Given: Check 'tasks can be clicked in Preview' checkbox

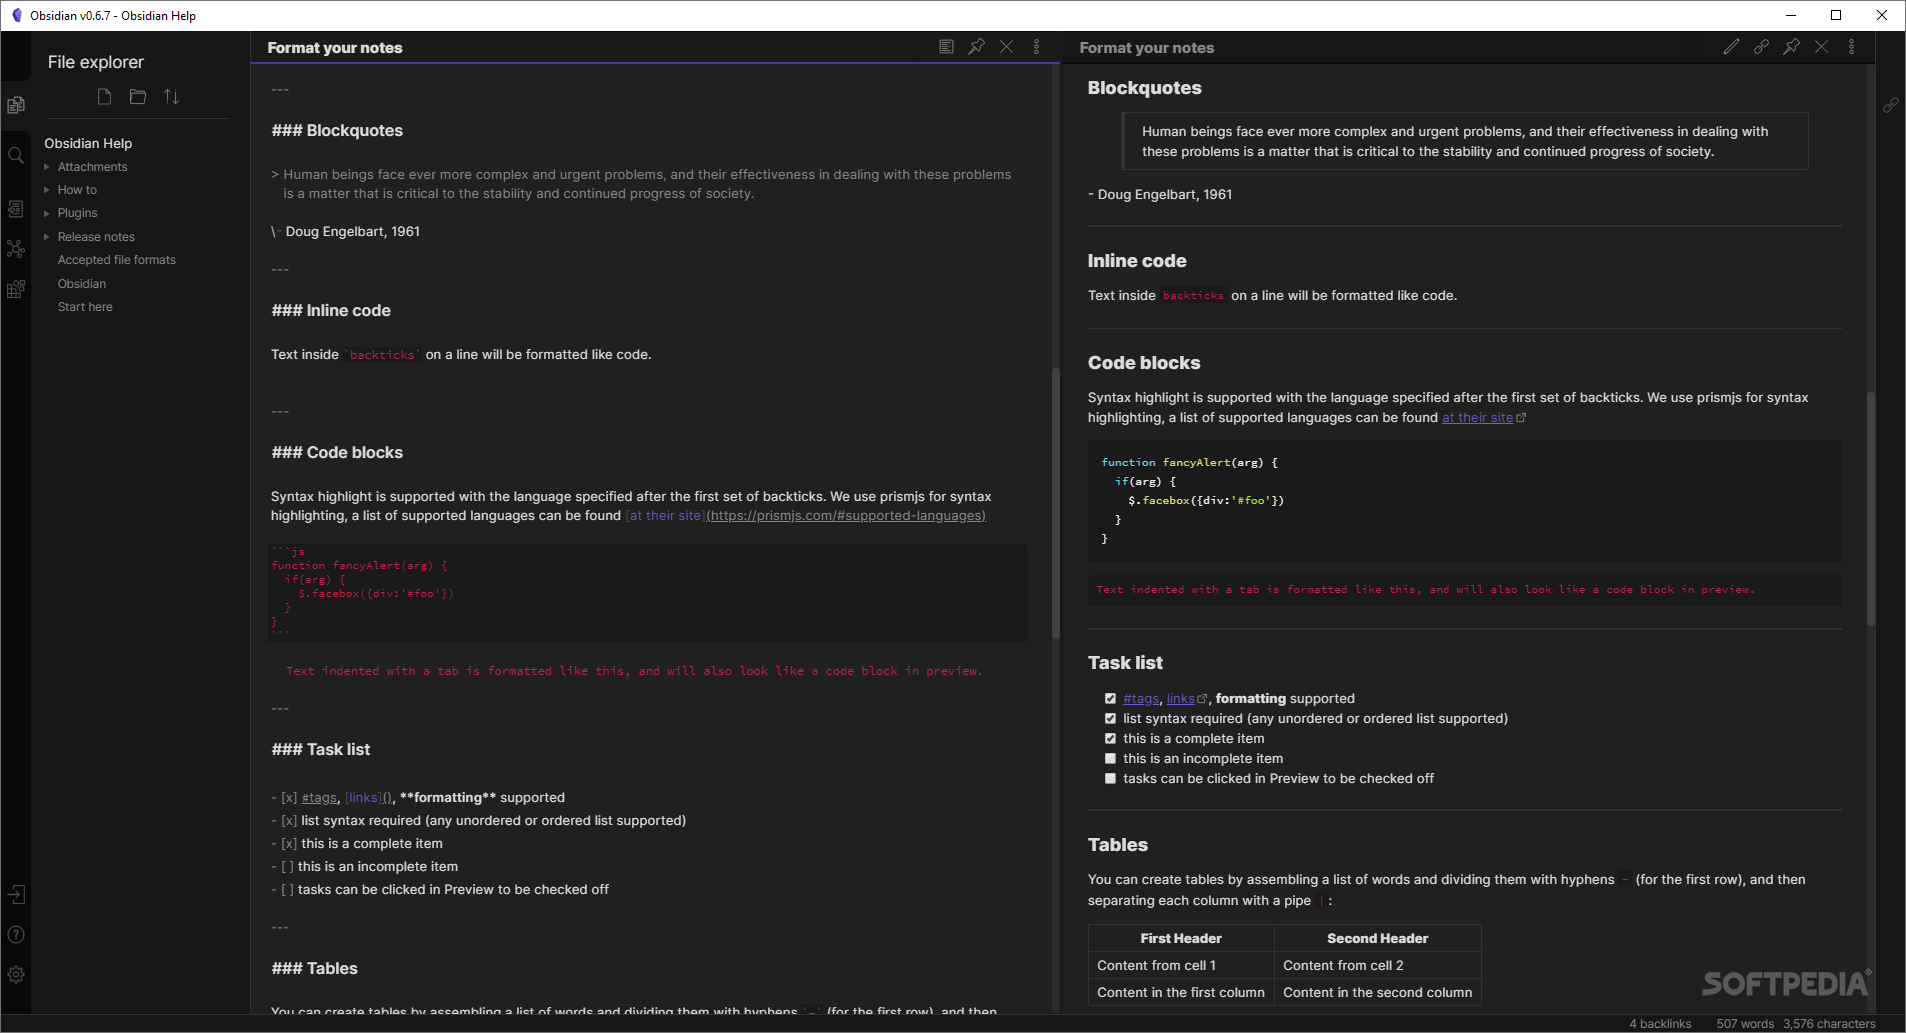Looking at the screenshot, I should 1110,779.
